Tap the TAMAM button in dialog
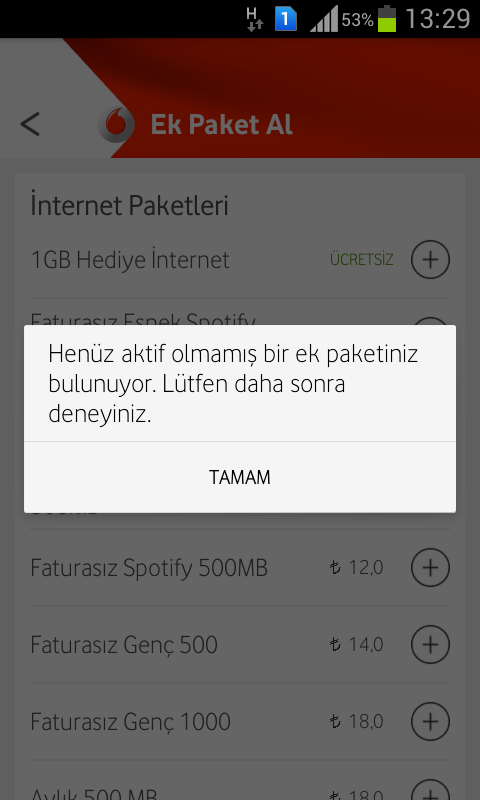The width and height of the screenshot is (480, 800). (240, 478)
